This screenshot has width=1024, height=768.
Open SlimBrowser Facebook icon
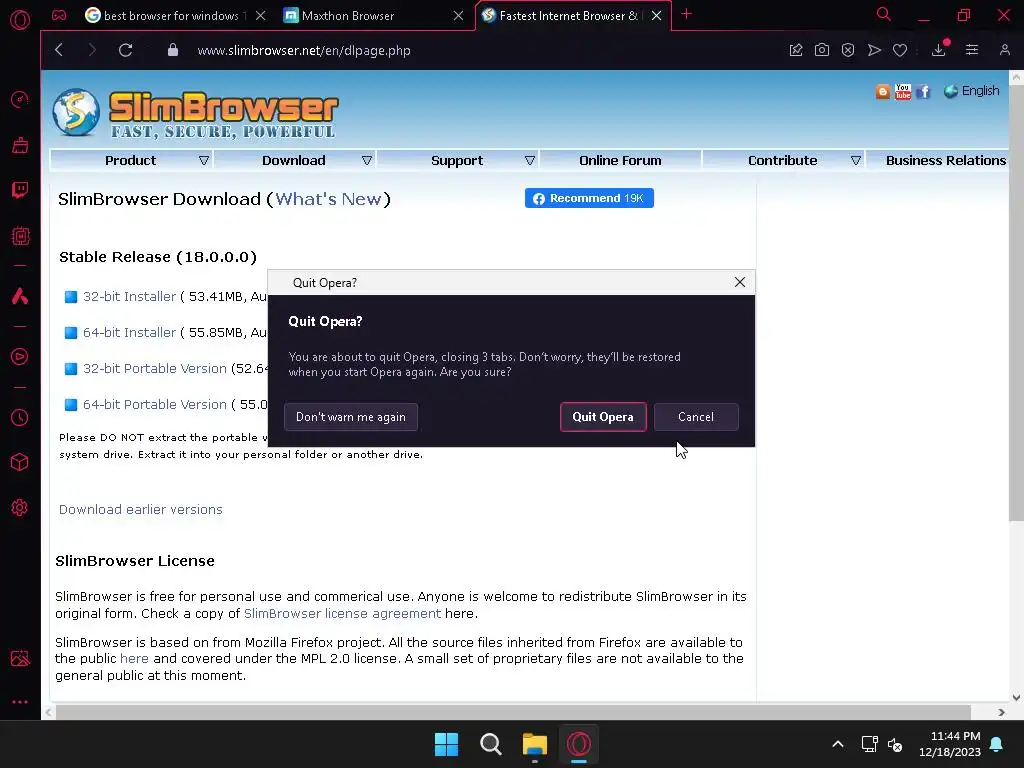click(923, 91)
